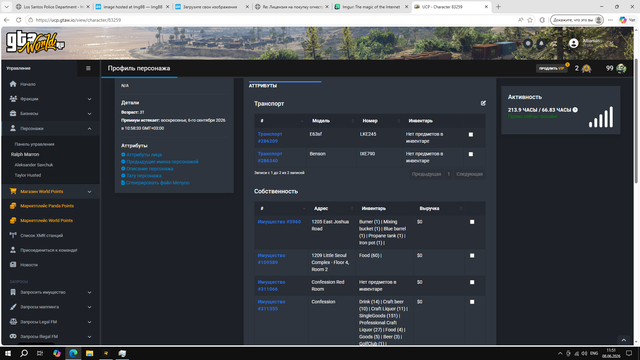Open the Copilot chat button in Edge
Image resolution: width=640 pixels, height=360 pixels.
[627, 20]
